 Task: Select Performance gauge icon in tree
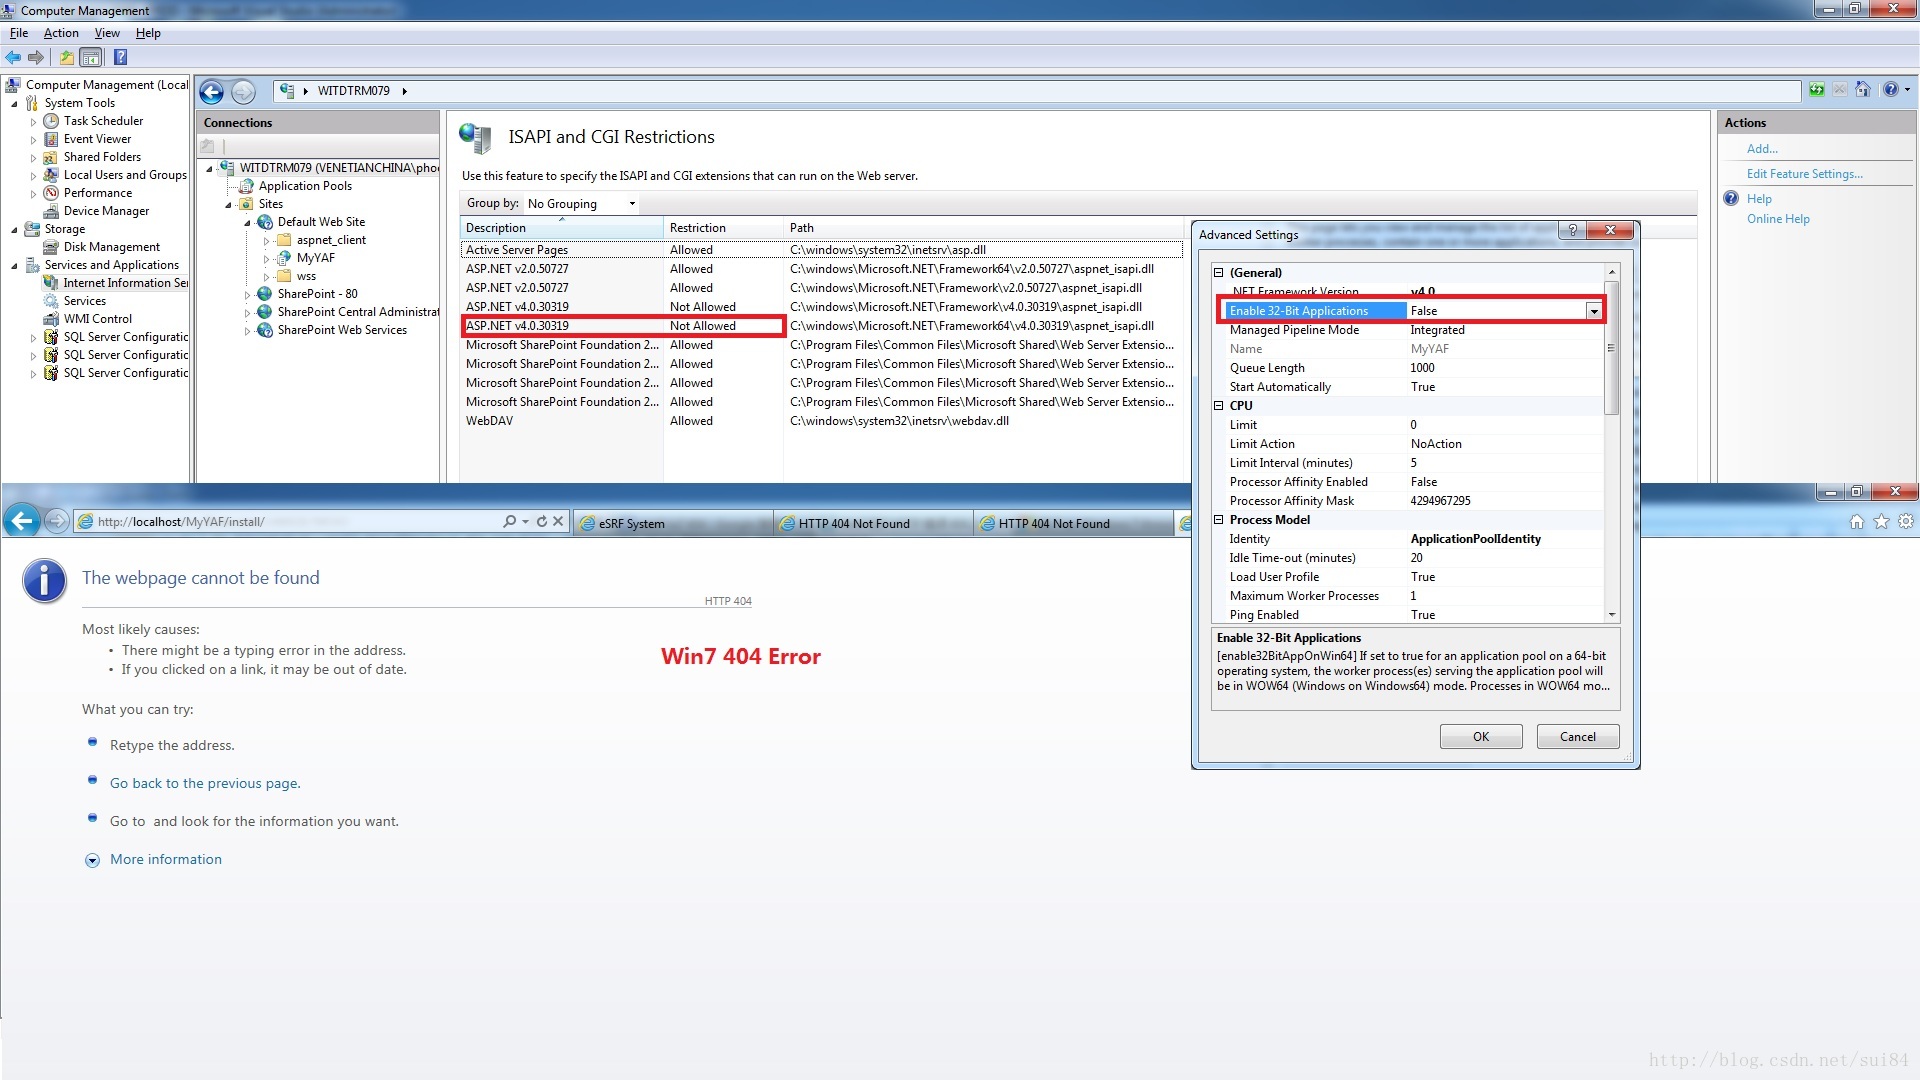(x=51, y=193)
